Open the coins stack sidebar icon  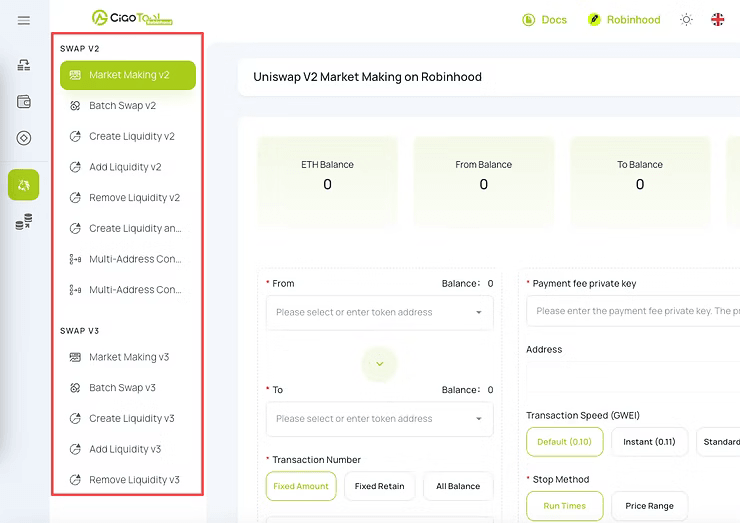[x=24, y=221]
